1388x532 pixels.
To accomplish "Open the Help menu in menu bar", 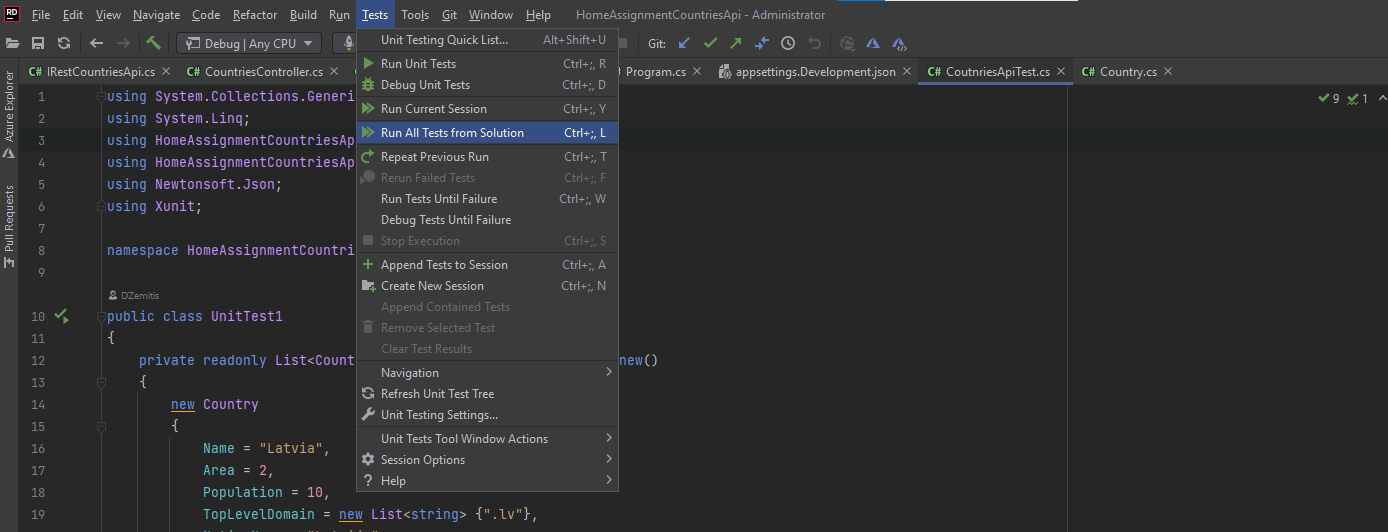I will tap(538, 15).
